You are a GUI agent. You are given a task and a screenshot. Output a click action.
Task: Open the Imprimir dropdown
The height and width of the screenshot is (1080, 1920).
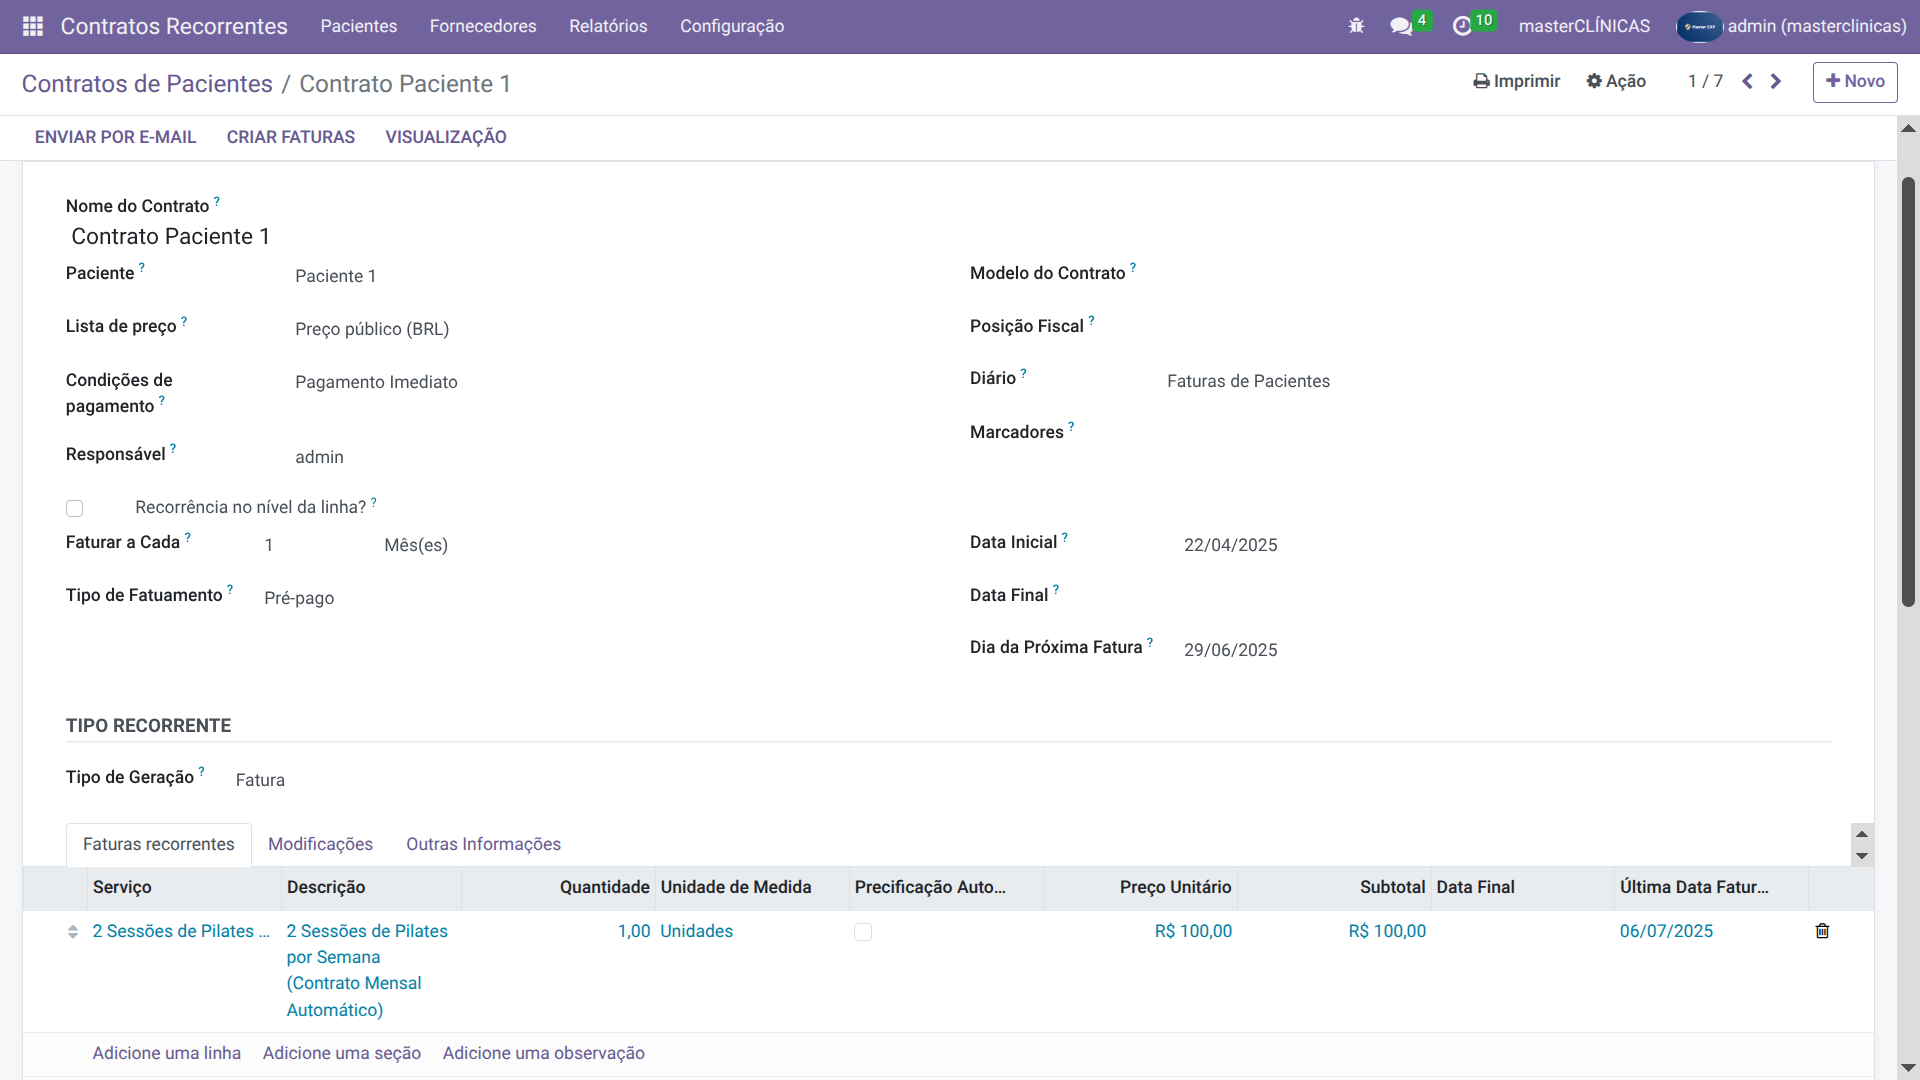1516,82
